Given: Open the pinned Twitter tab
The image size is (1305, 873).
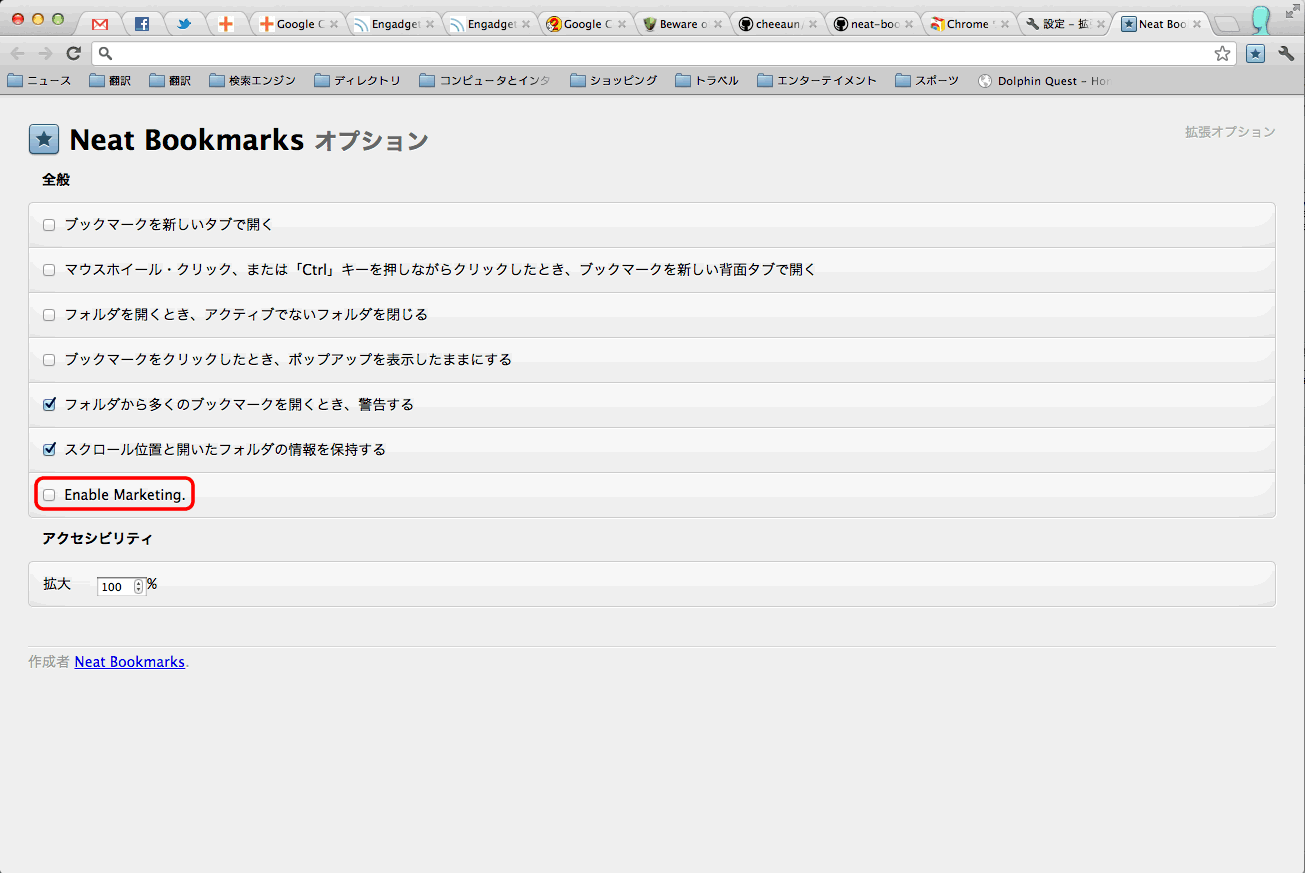Looking at the screenshot, I should [x=184, y=24].
